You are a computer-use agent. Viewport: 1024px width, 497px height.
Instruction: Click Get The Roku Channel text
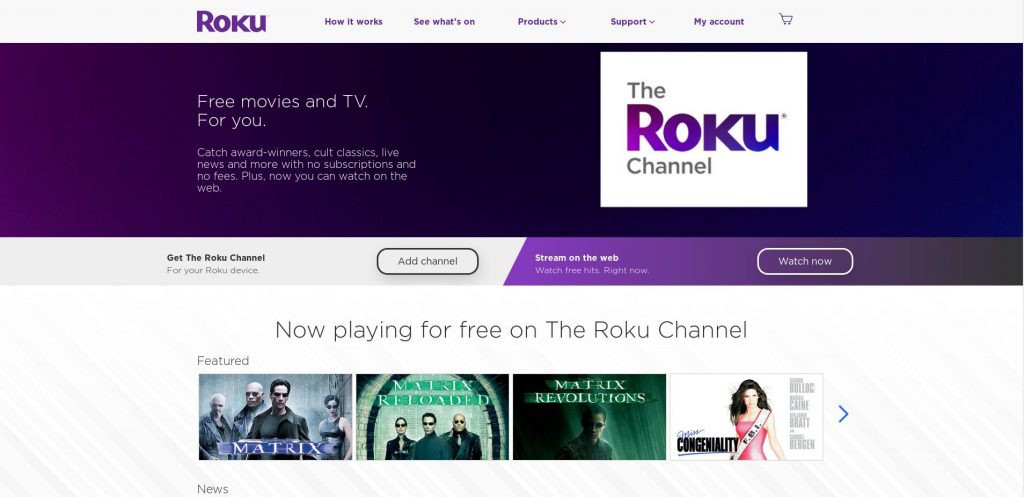[x=216, y=258]
